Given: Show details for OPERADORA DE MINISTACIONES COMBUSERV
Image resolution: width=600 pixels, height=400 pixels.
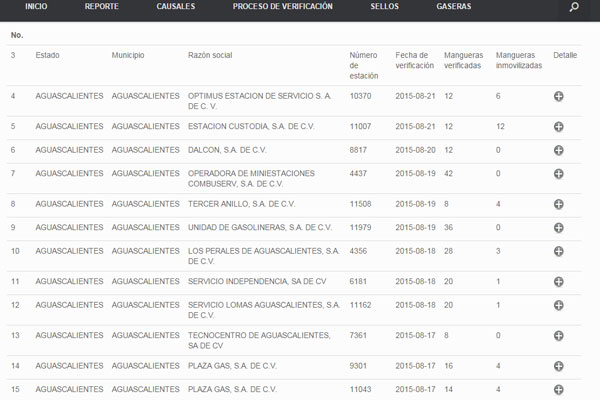Looking at the screenshot, I should [559, 176].
